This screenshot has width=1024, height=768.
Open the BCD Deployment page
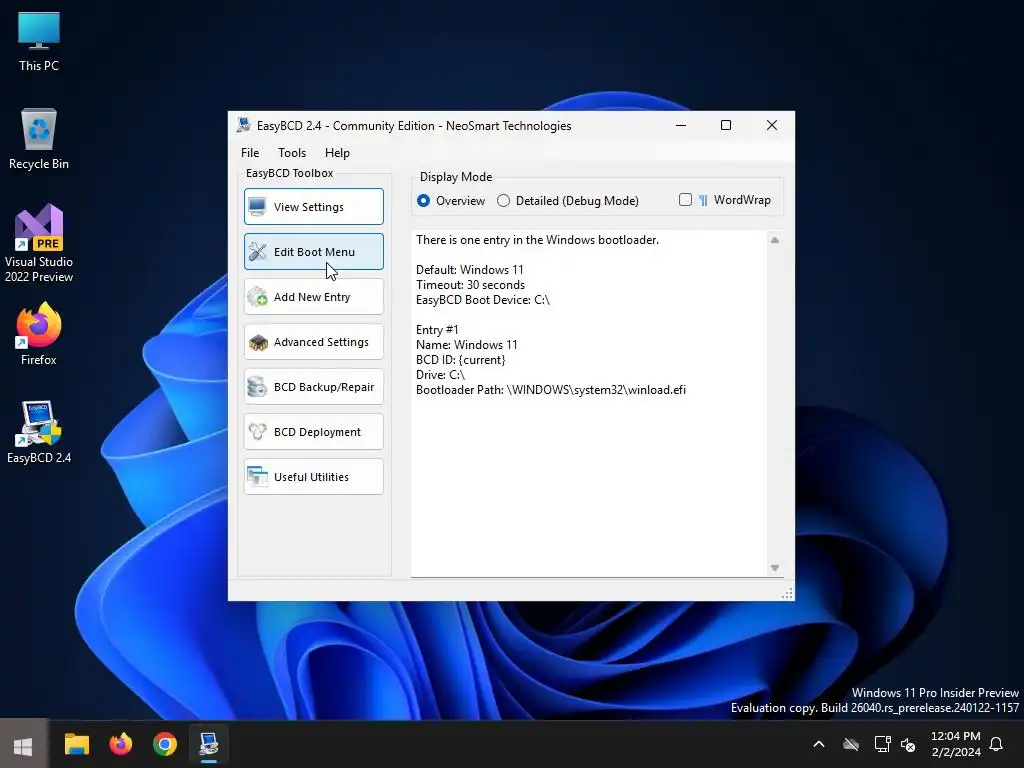tap(313, 432)
